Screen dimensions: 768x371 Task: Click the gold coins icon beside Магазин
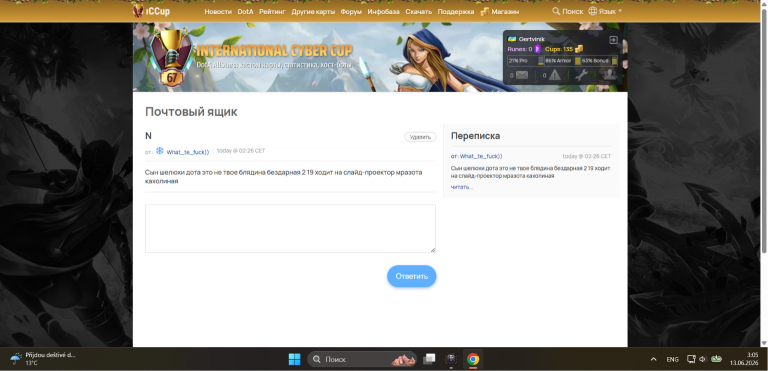[484, 11]
